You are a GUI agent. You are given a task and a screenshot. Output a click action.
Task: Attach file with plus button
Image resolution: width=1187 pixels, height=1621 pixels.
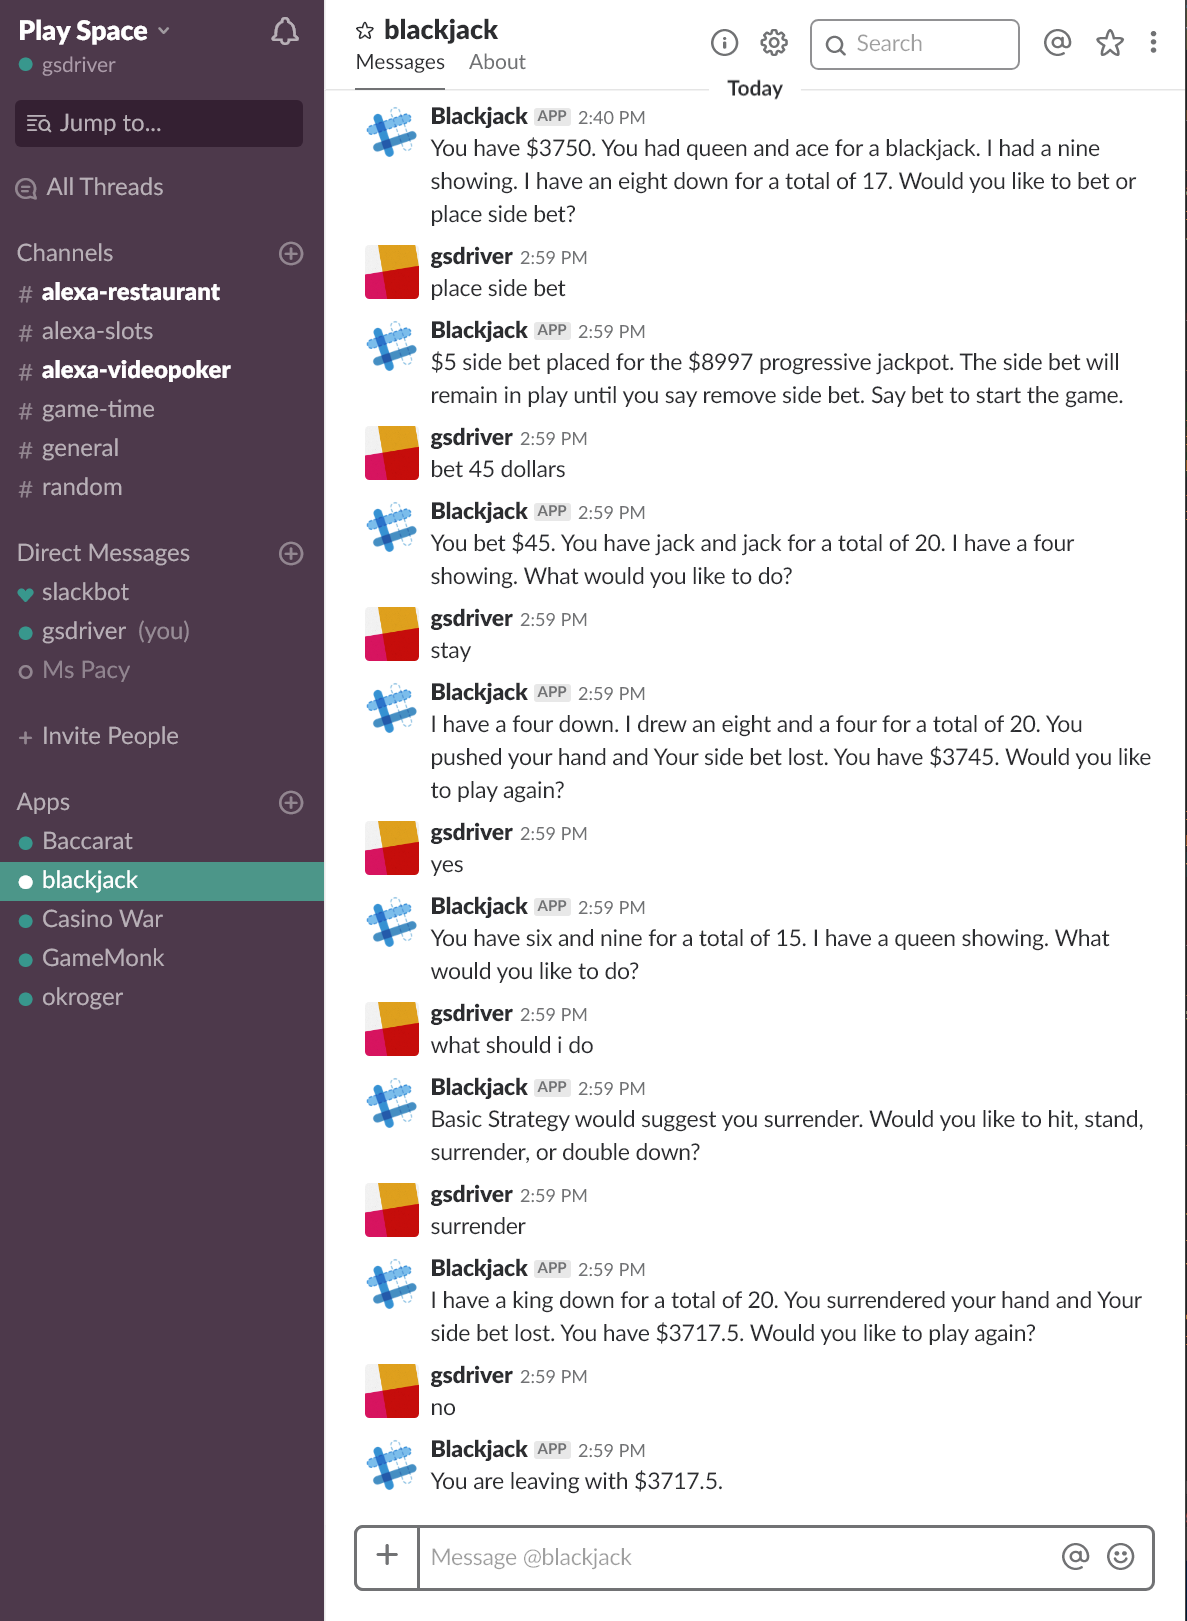click(x=387, y=1556)
